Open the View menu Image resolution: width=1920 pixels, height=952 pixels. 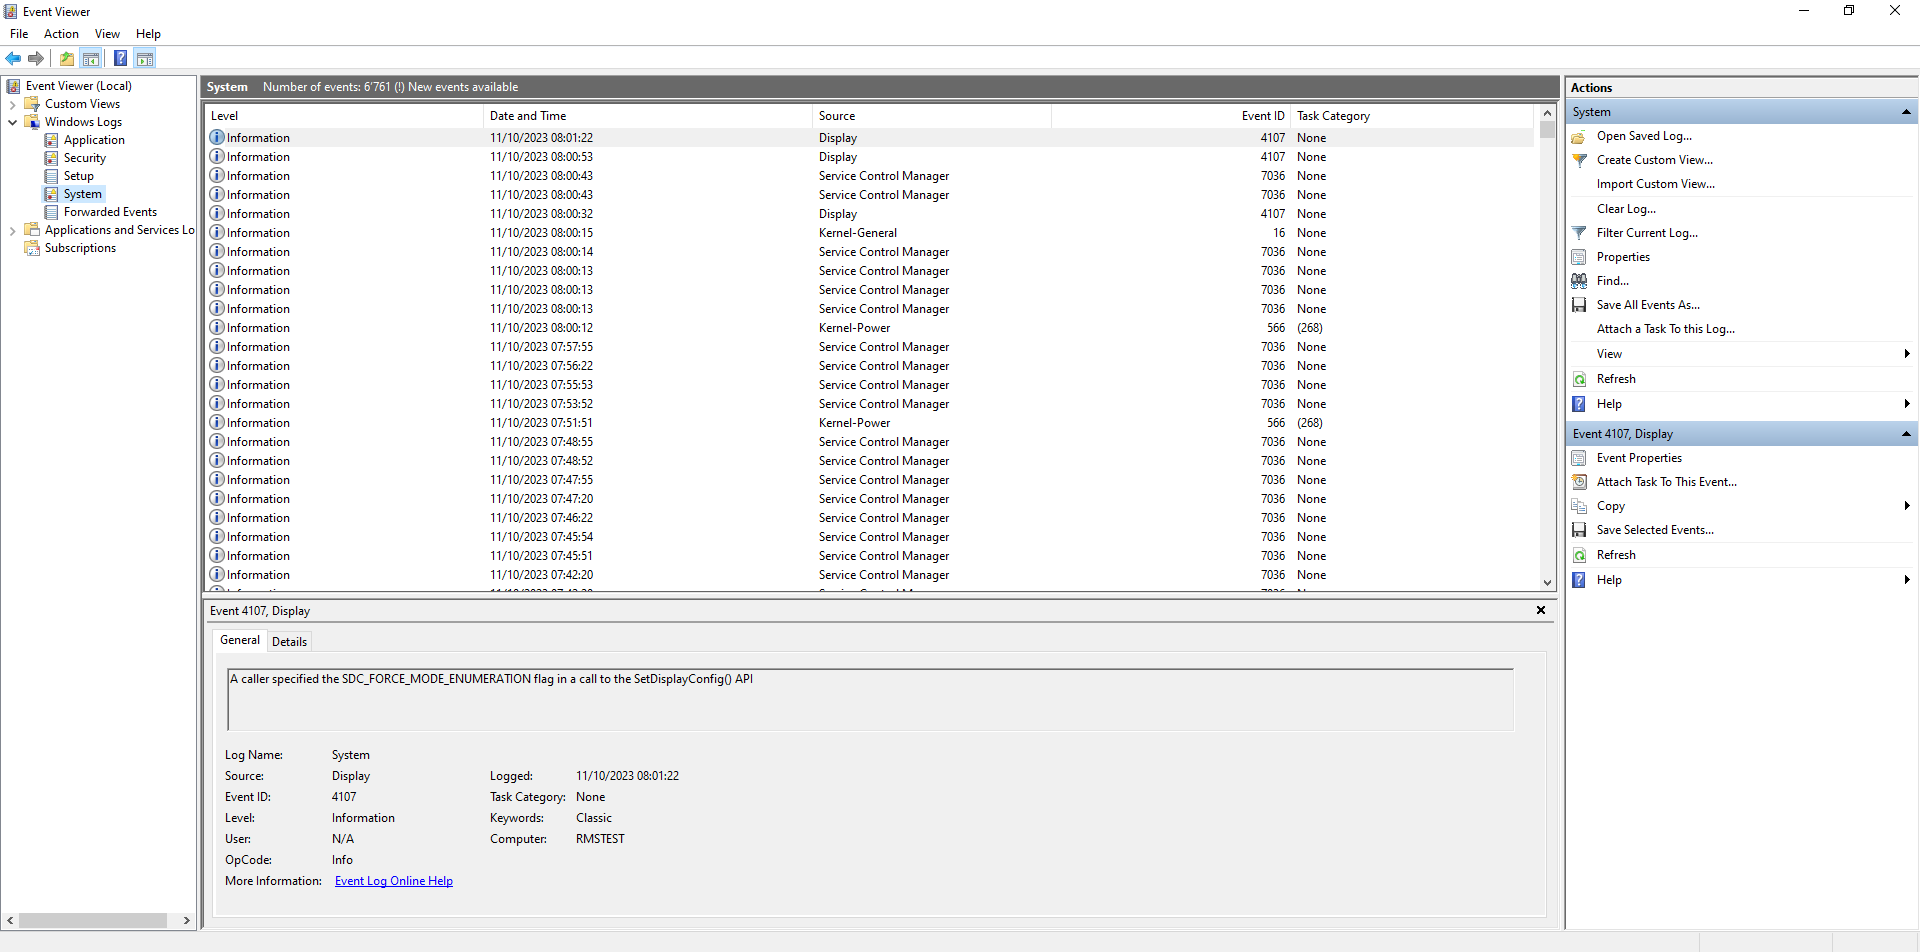(107, 34)
